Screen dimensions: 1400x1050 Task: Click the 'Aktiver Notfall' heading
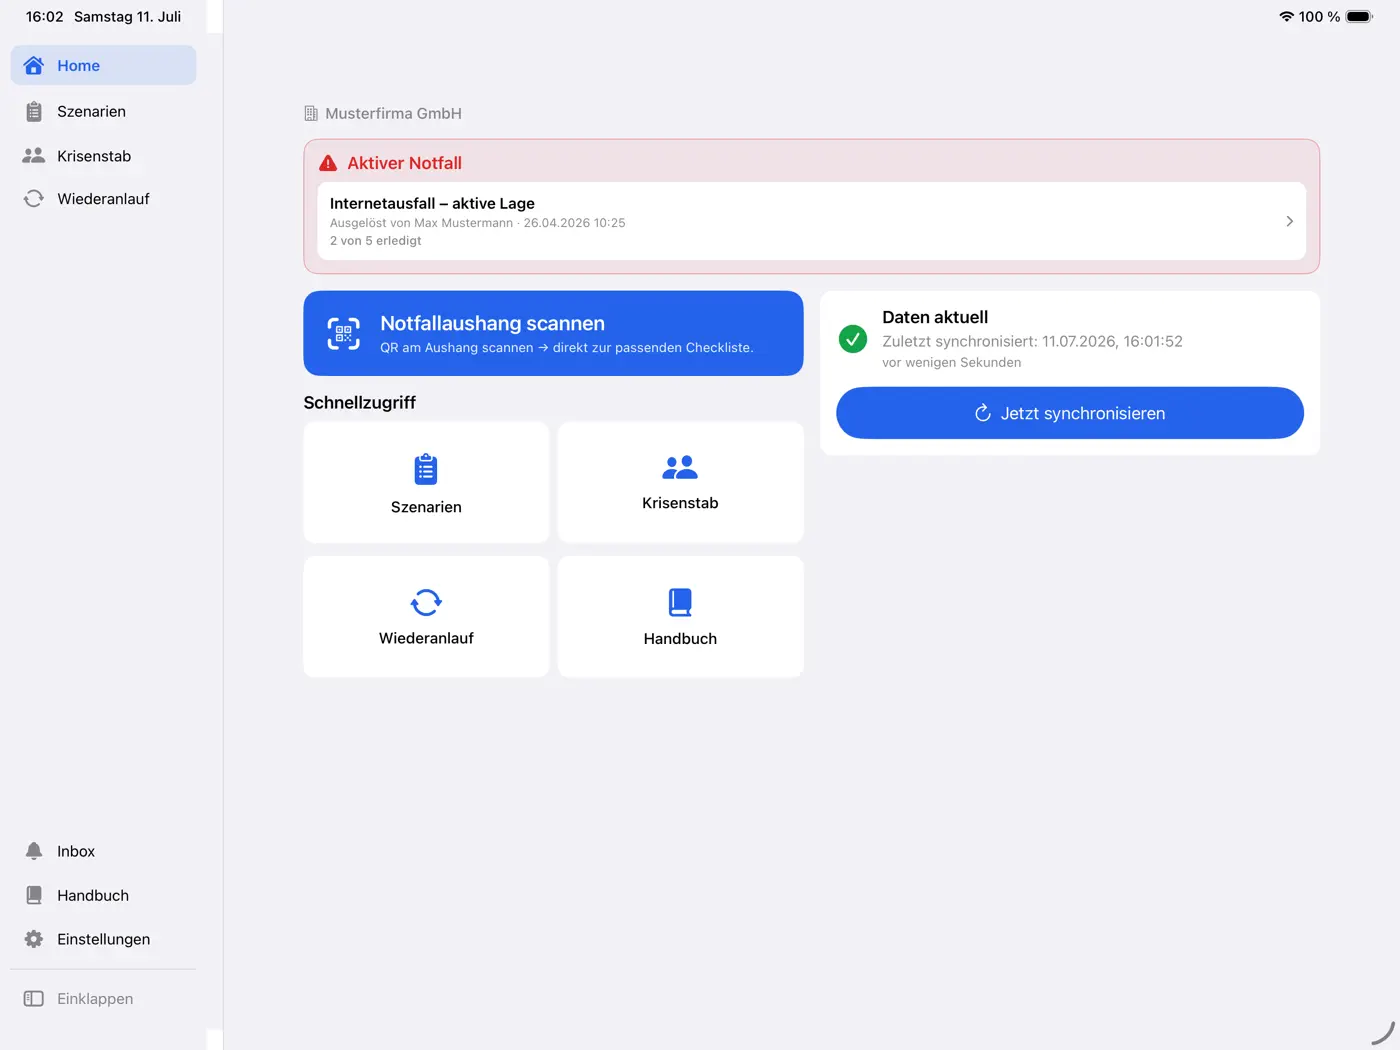coord(404,163)
